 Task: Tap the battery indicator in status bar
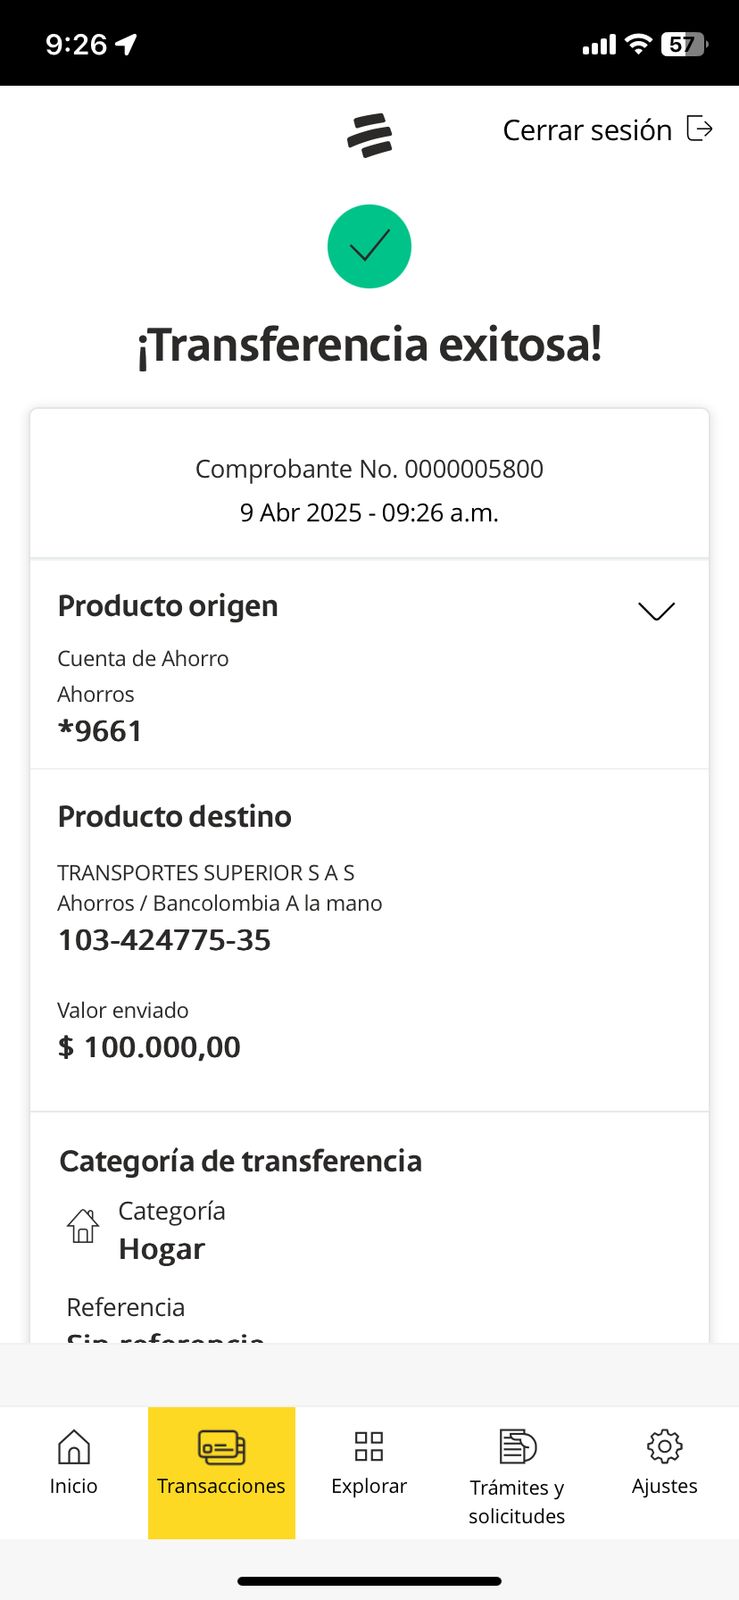684,44
